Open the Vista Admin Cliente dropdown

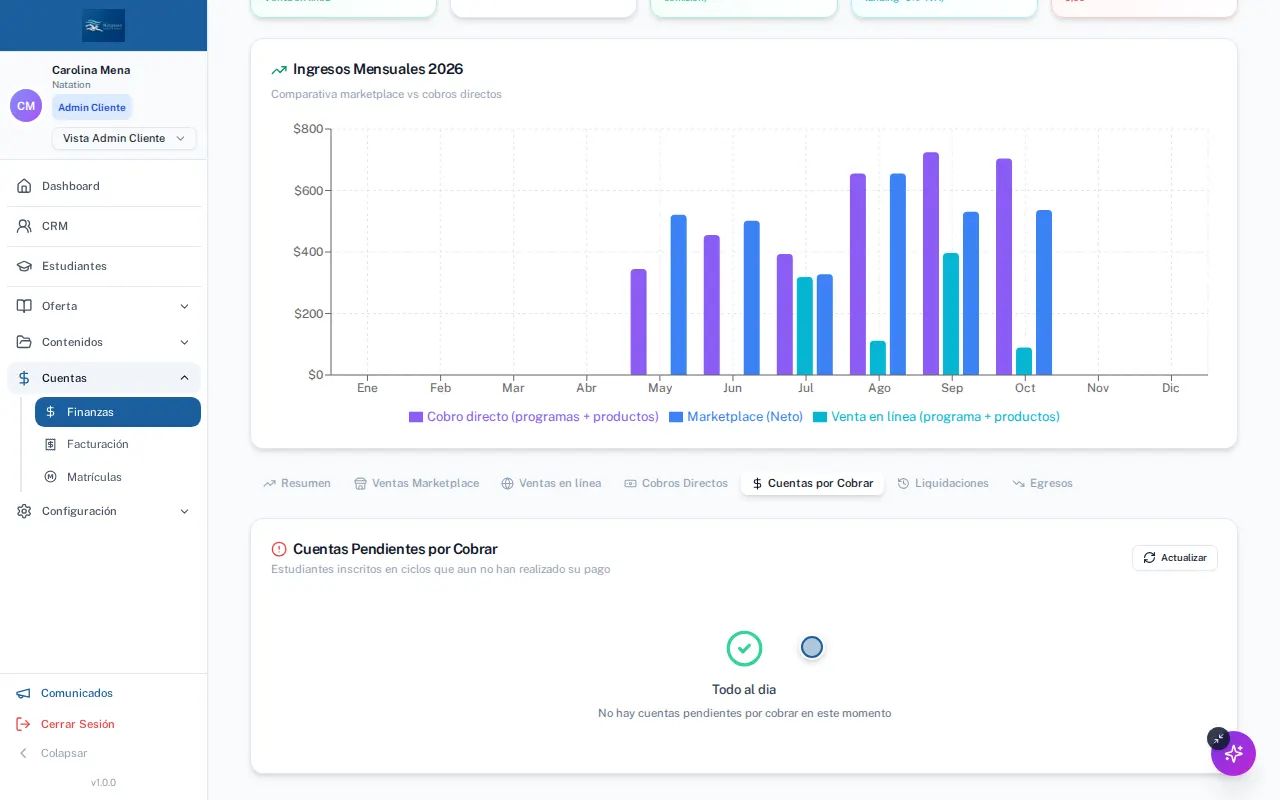[124, 138]
